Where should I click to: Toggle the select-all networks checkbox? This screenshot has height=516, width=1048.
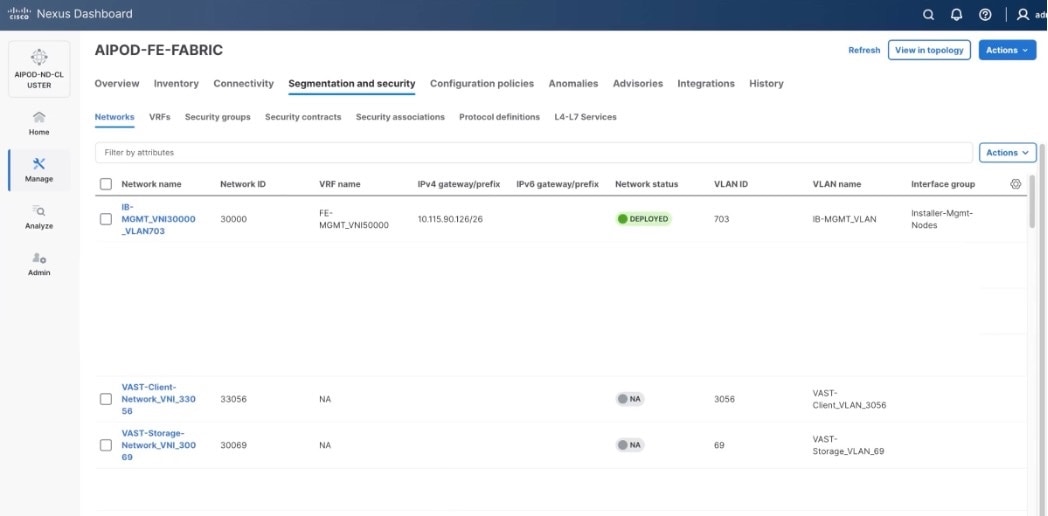[106, 184]
